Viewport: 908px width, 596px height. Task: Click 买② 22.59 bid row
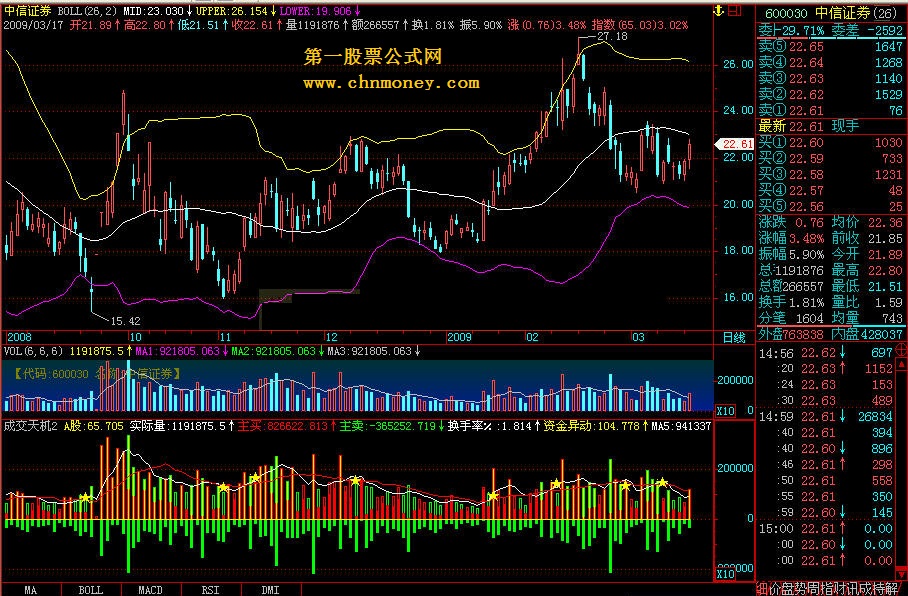(831, 158)
